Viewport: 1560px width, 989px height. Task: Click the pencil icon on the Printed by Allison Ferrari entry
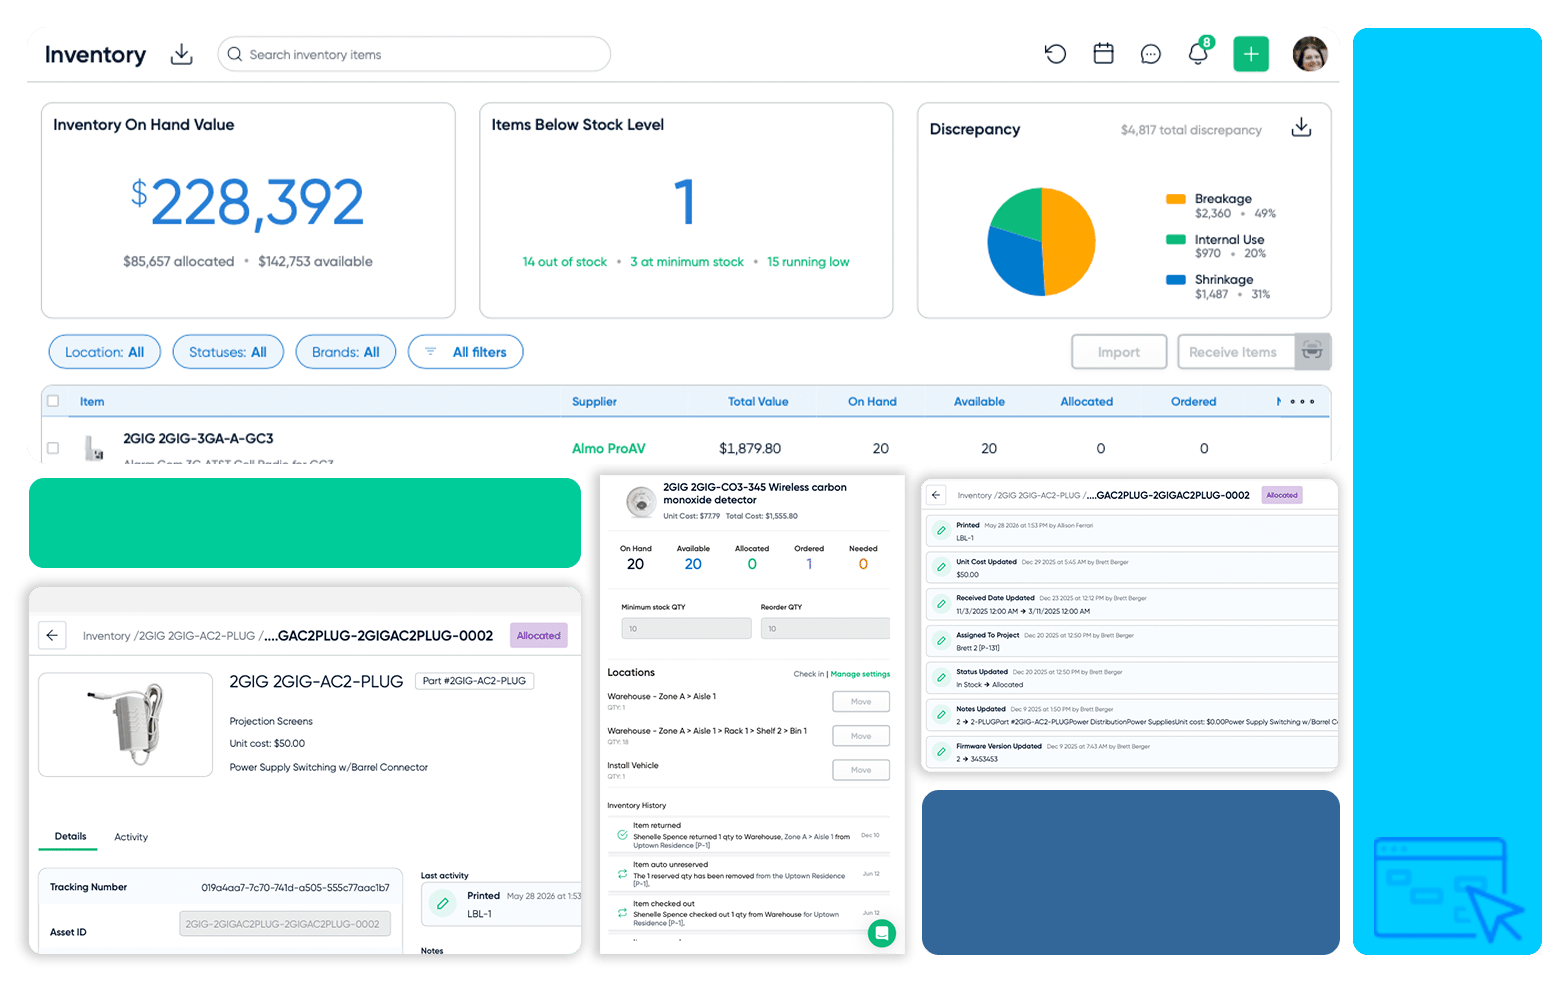tap(941, 531)
